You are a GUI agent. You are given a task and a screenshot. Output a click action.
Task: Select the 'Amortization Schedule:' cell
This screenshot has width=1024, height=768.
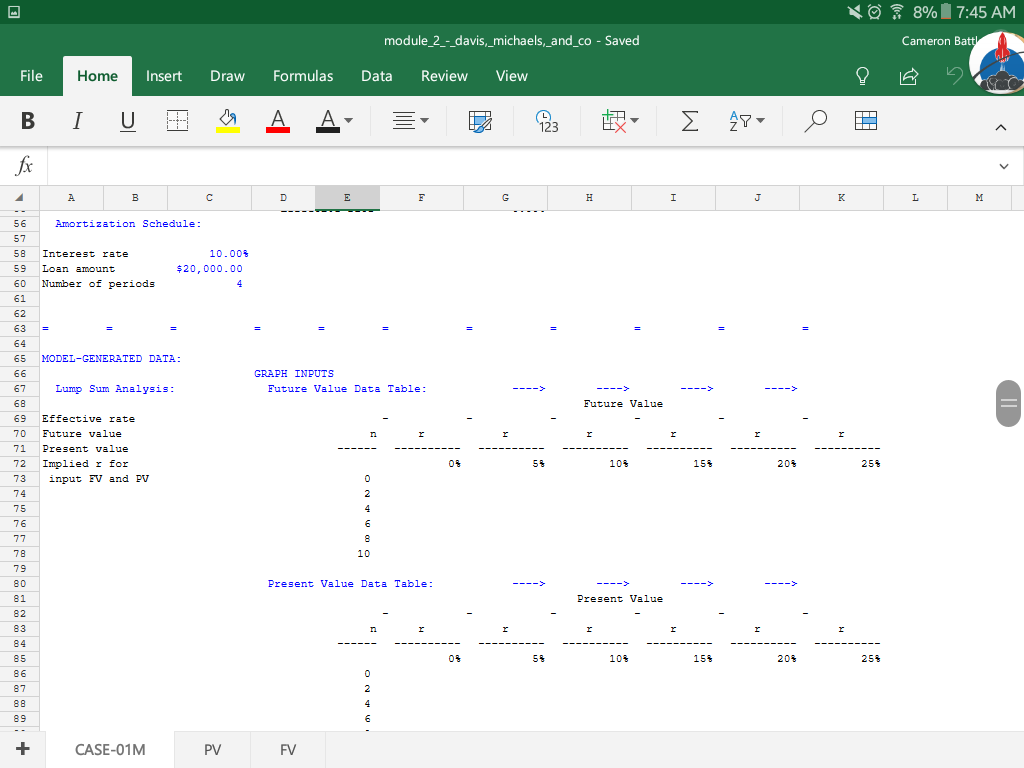point(128,224)
